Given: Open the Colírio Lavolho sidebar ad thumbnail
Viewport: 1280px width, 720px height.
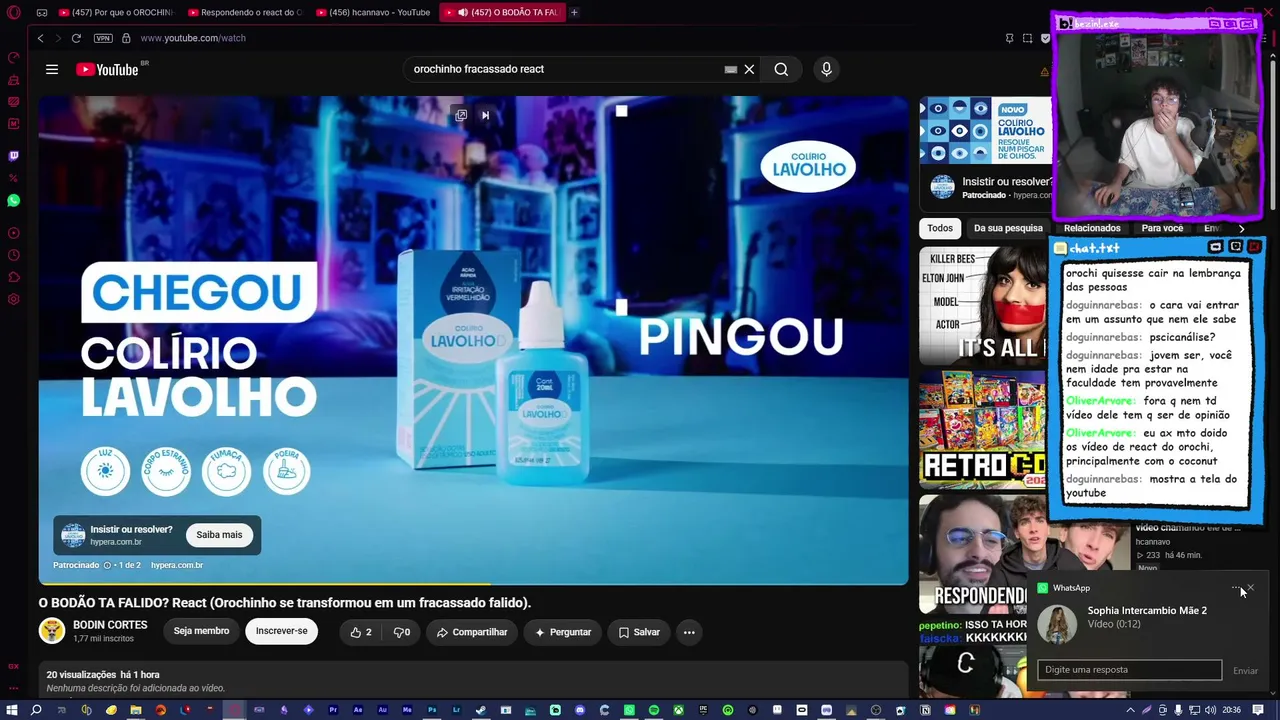Looking at the screenshot, I should point(985,130).
